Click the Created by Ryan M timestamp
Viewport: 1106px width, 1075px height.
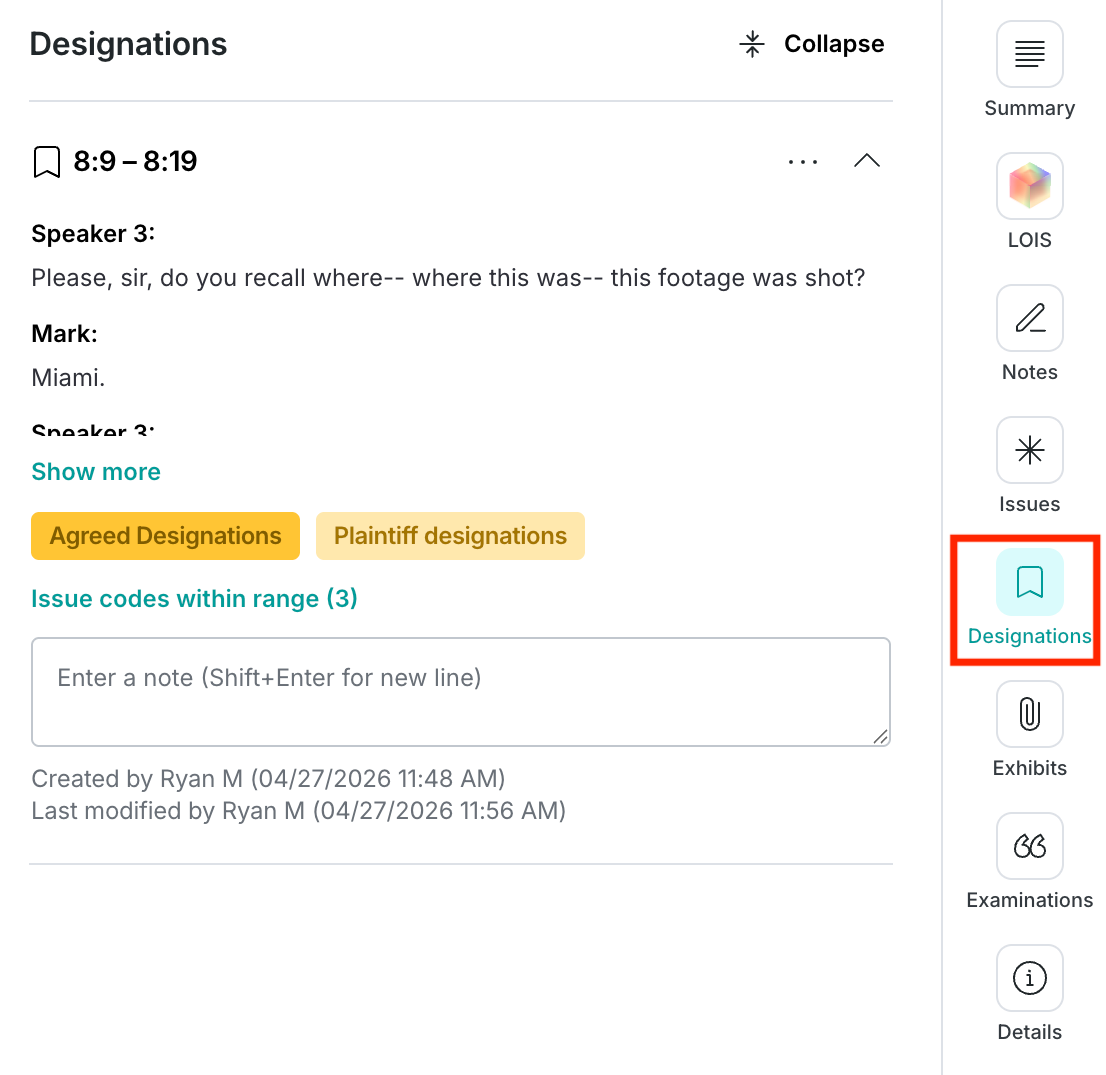[268, 779]
